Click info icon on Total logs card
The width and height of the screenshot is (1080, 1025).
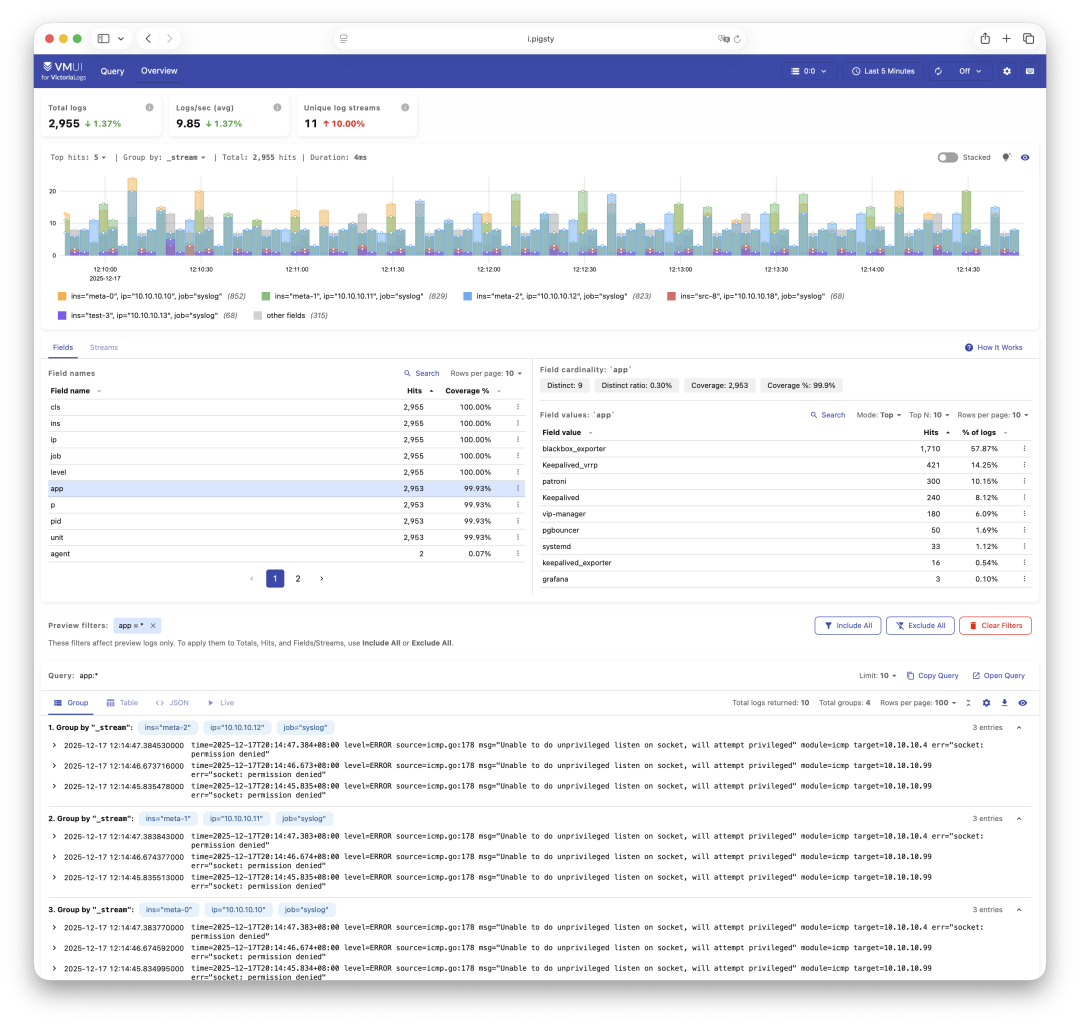149,107
